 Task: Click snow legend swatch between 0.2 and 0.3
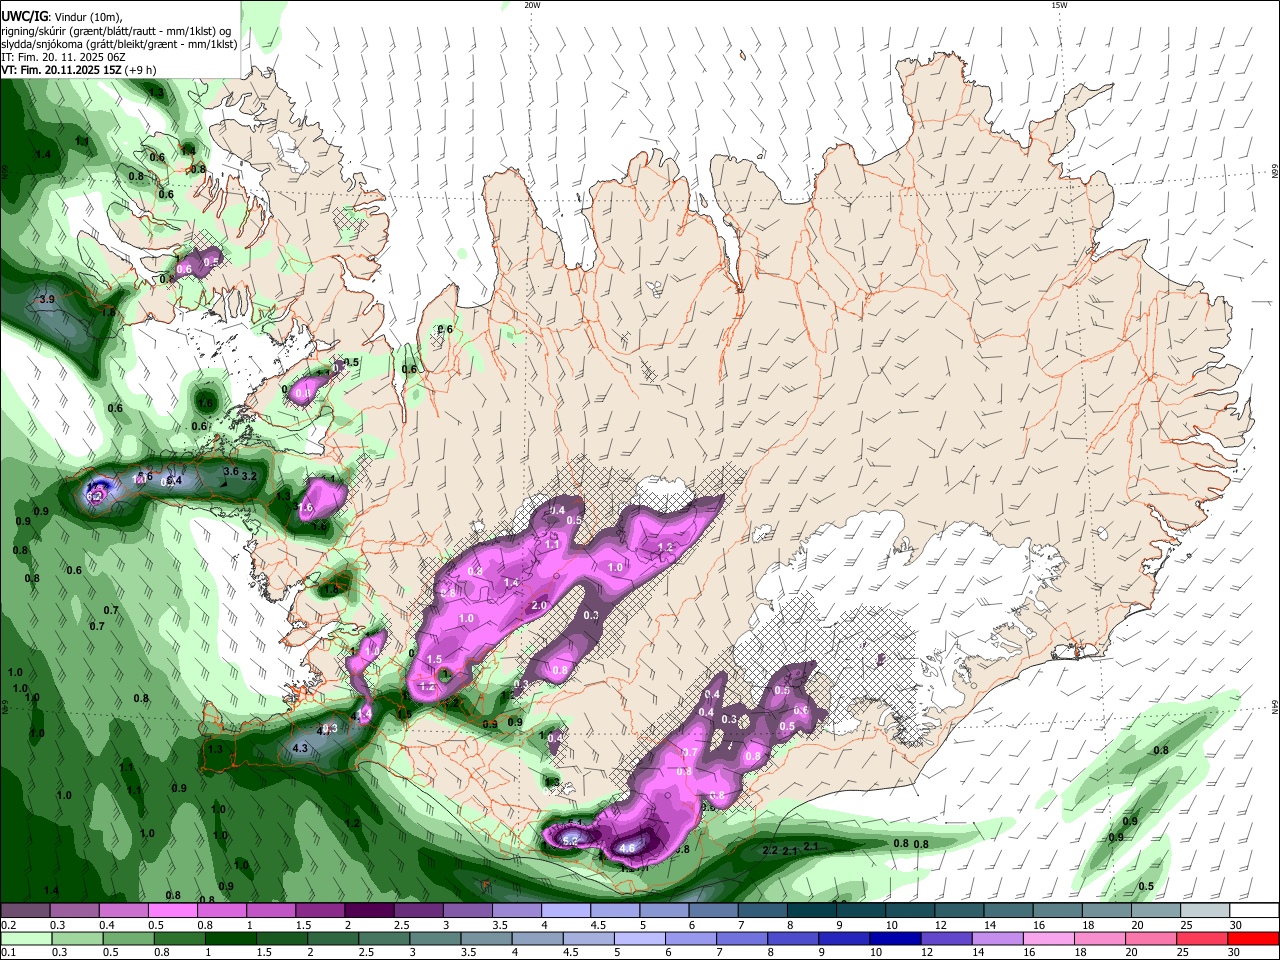coord(24,911)
